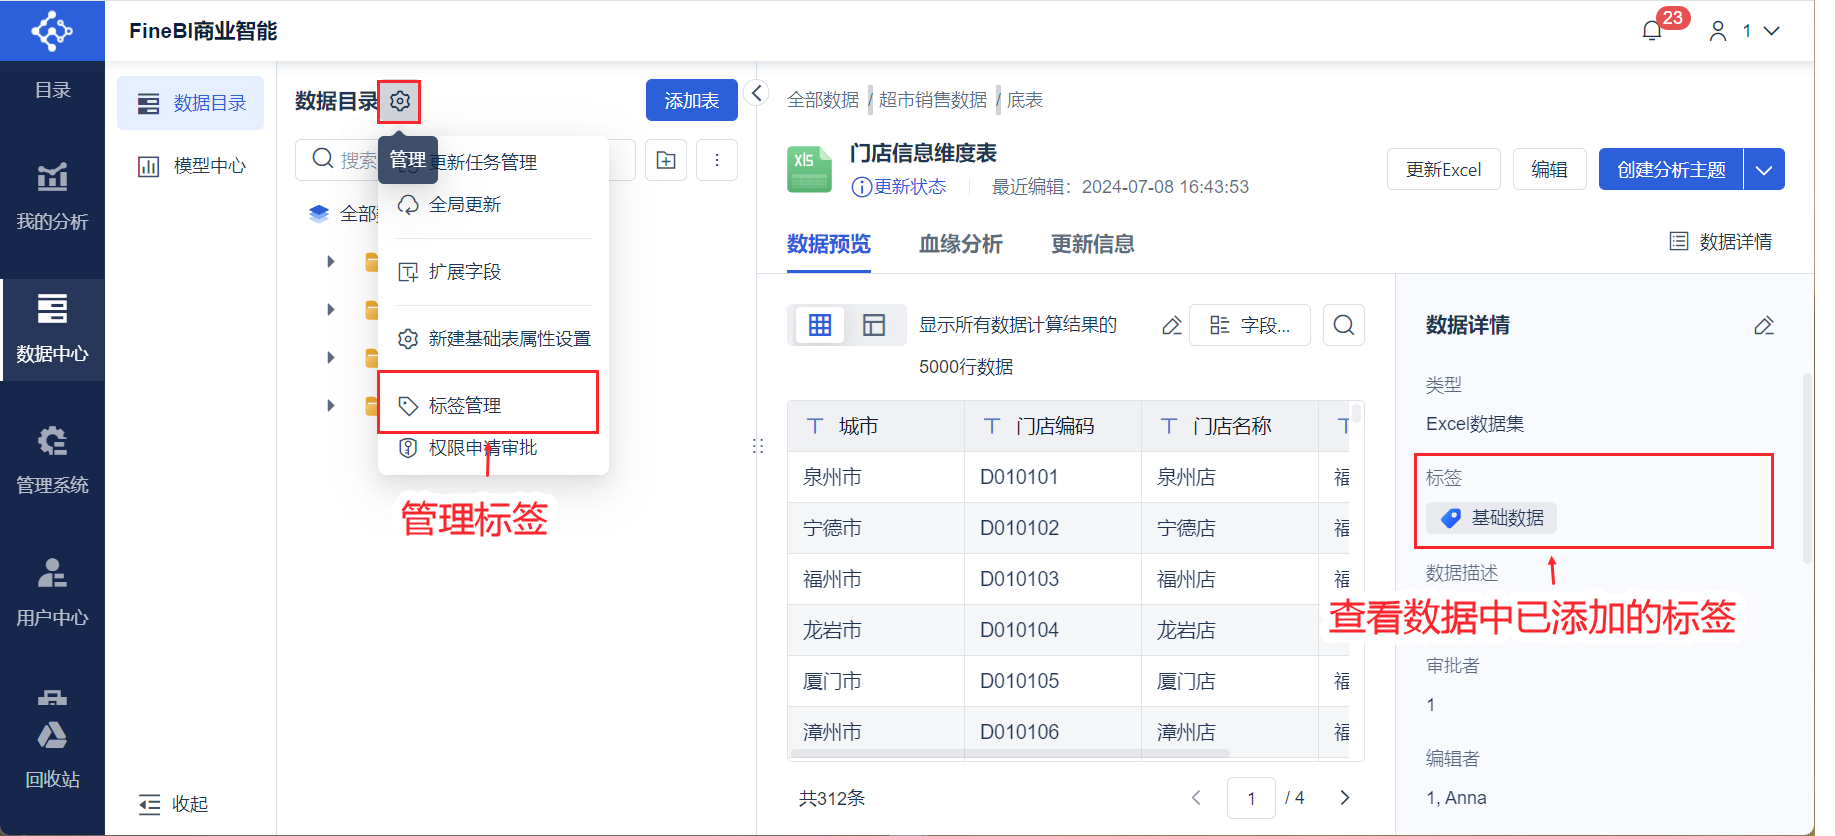The image size is (1835, 836).
Task: Open 目录 in sidebar
Action: (52, 90)
